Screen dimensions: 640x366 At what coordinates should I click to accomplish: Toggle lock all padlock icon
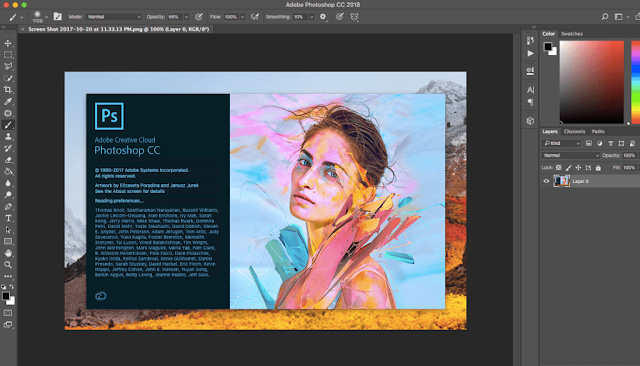598,168
